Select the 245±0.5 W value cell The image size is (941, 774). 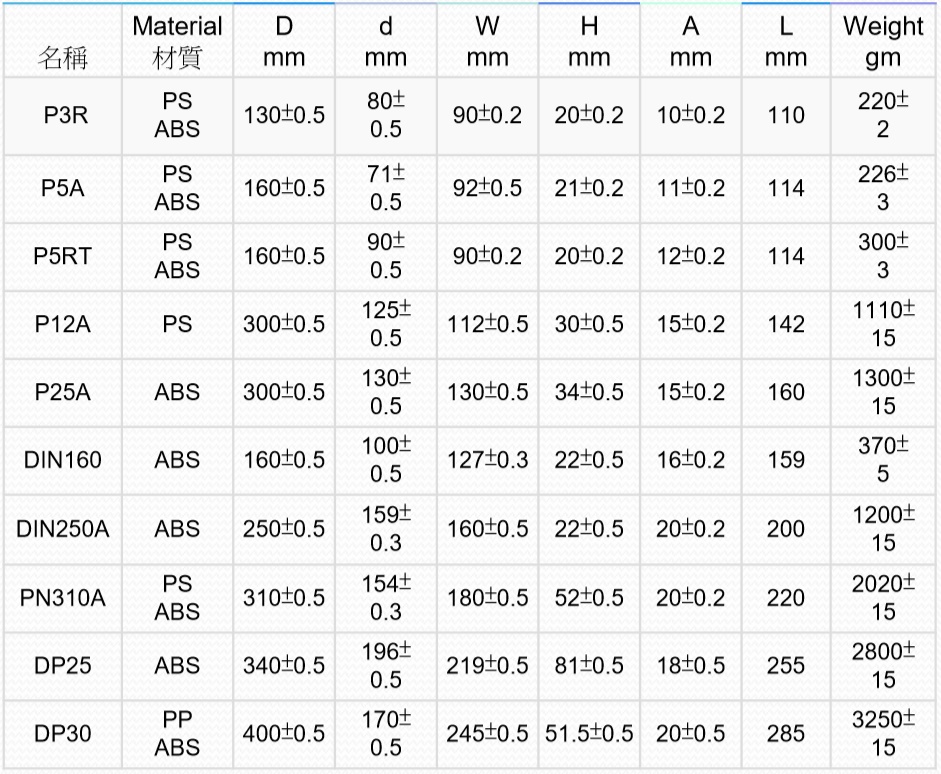pos(487,734)
